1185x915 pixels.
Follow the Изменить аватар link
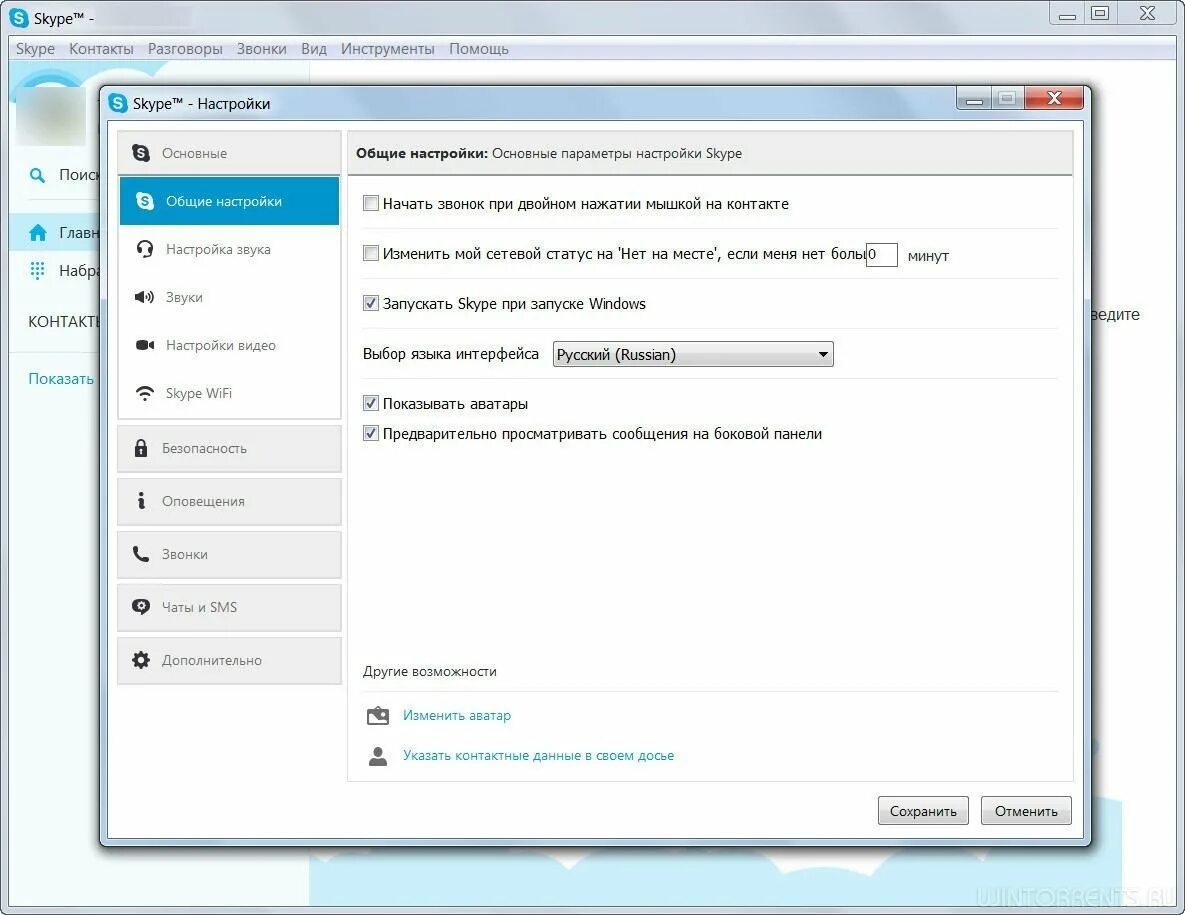pyautogui.click(x=456, y=715)
